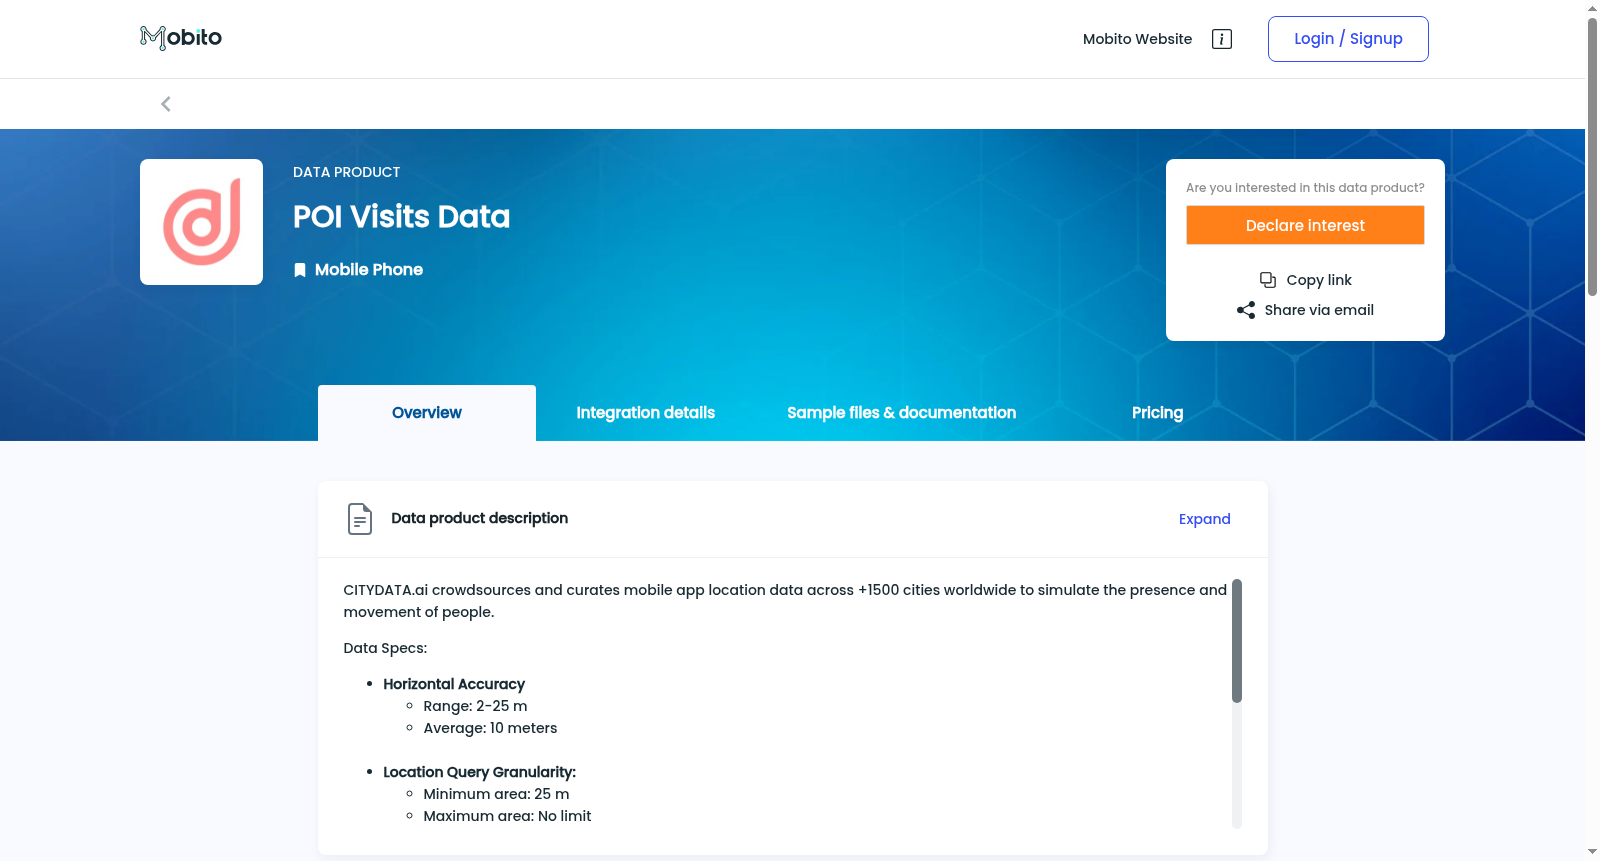Image resolution: width=1600 pixels, height=861 pixels.
Task: Click the scroll-up arrow of the page scrollbar
Action: pyautogui.click(x=1592, y=8)
